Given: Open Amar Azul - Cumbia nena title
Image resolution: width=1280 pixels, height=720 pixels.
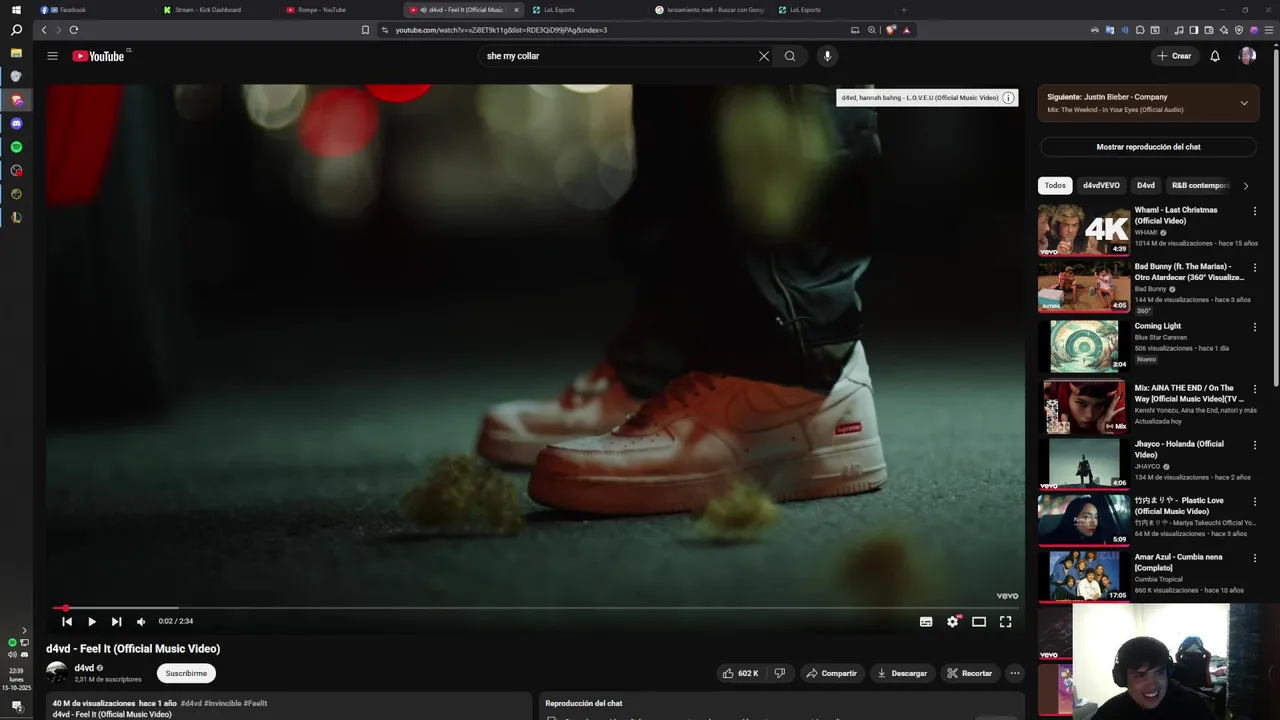Looking at the screenshot, I should coord(1178,562).
